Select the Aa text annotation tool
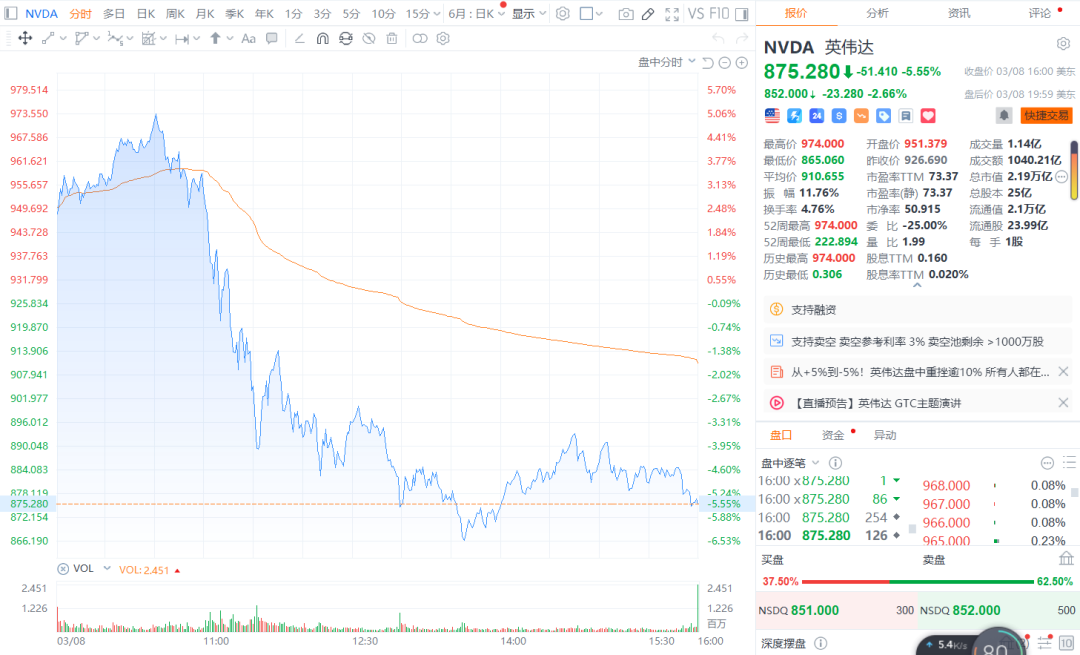Image resolution: width=1080 pixels, height=655 pixels. tap(248, 39)
